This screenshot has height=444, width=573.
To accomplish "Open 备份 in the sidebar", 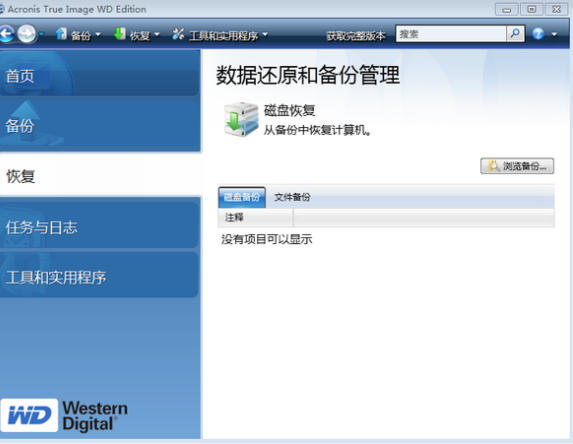I will [x=100, y=125].
